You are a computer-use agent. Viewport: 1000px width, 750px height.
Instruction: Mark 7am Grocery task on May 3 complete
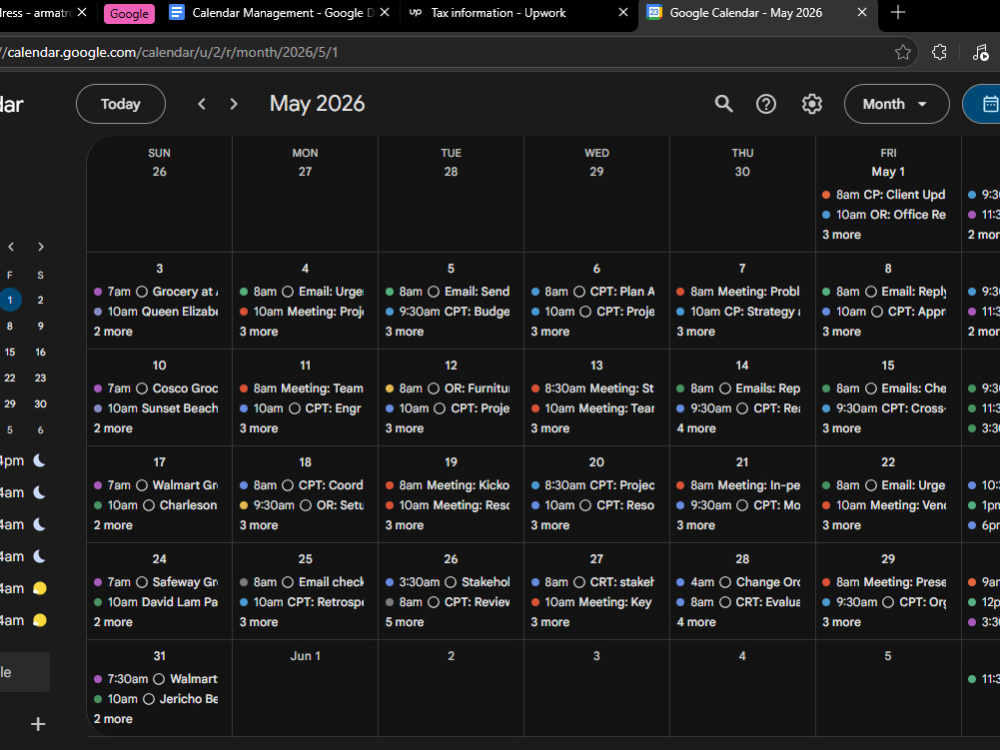click(142, 291)
